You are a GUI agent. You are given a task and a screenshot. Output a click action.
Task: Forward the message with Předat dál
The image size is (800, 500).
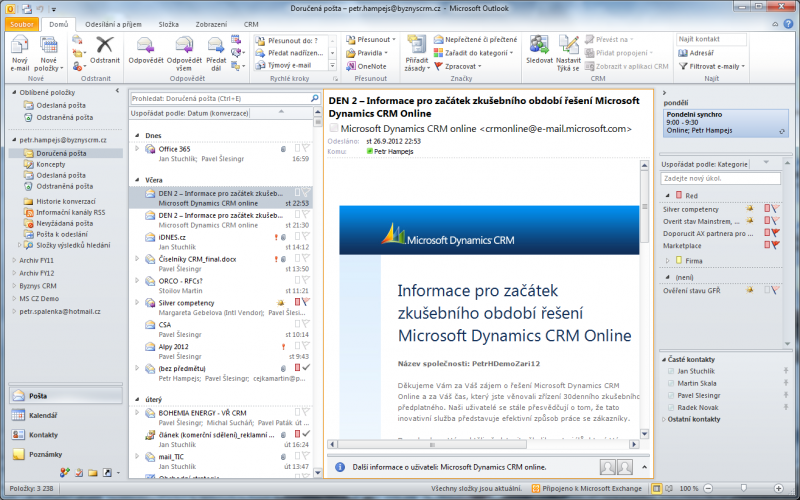pos(216,53)
